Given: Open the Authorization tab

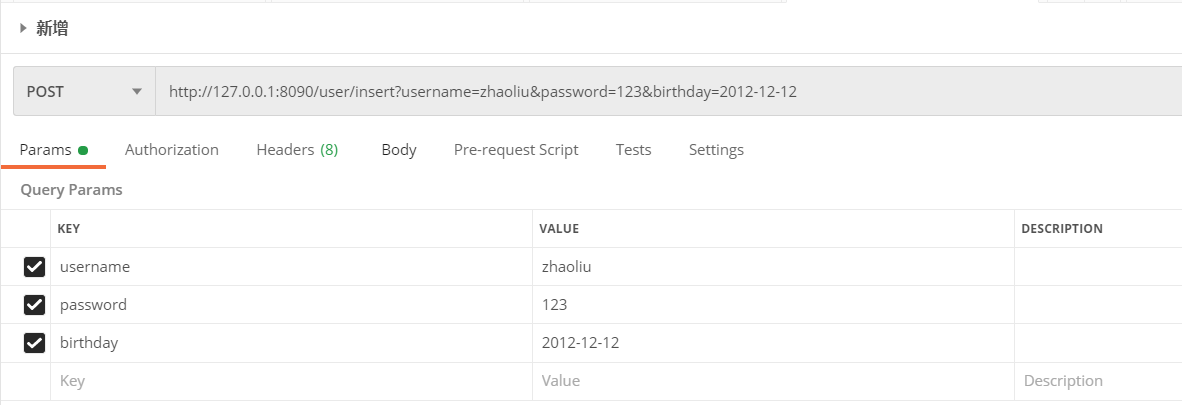Looking at the screenshot, I should pyautogui.click(x=172, y=150).
